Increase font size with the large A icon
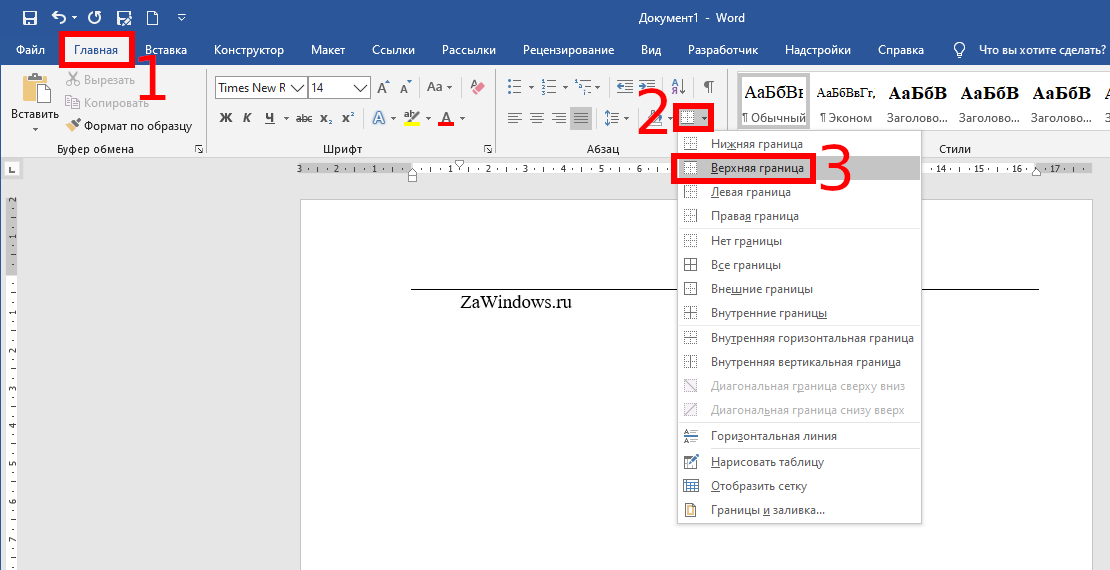The image size is (1110, 570). [383, 88]
